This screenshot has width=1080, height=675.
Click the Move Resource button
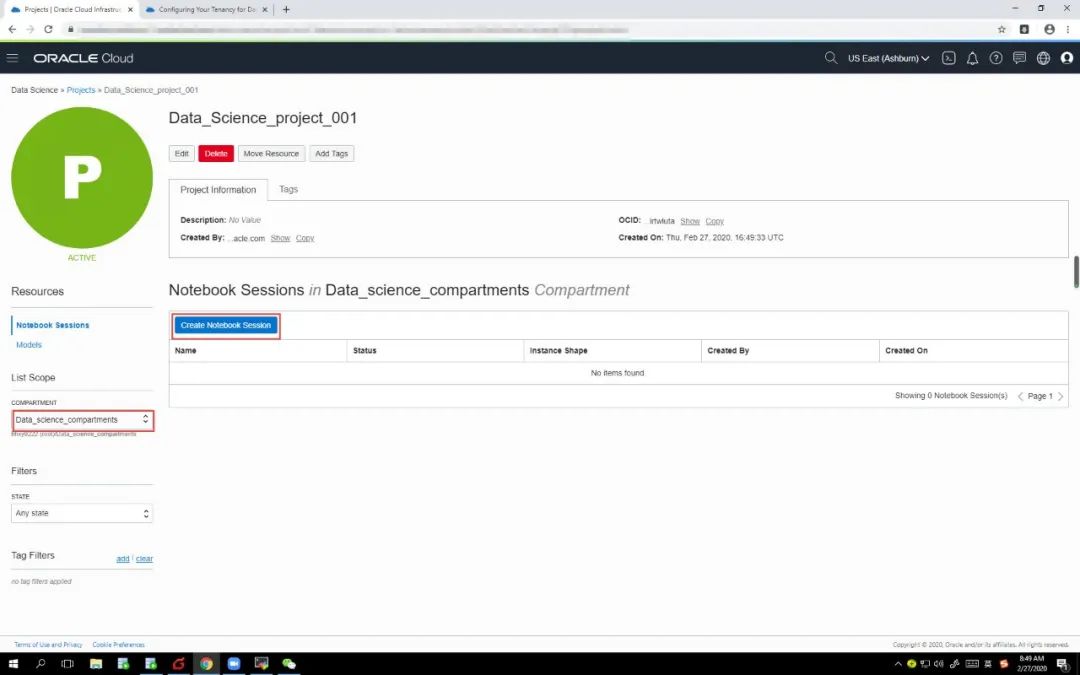click(x=271, y=154)
